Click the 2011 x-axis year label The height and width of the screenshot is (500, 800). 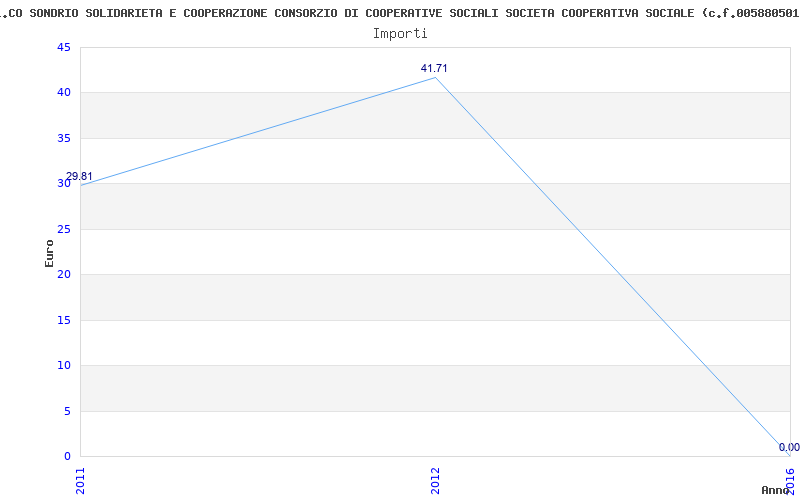click(81, 481)
